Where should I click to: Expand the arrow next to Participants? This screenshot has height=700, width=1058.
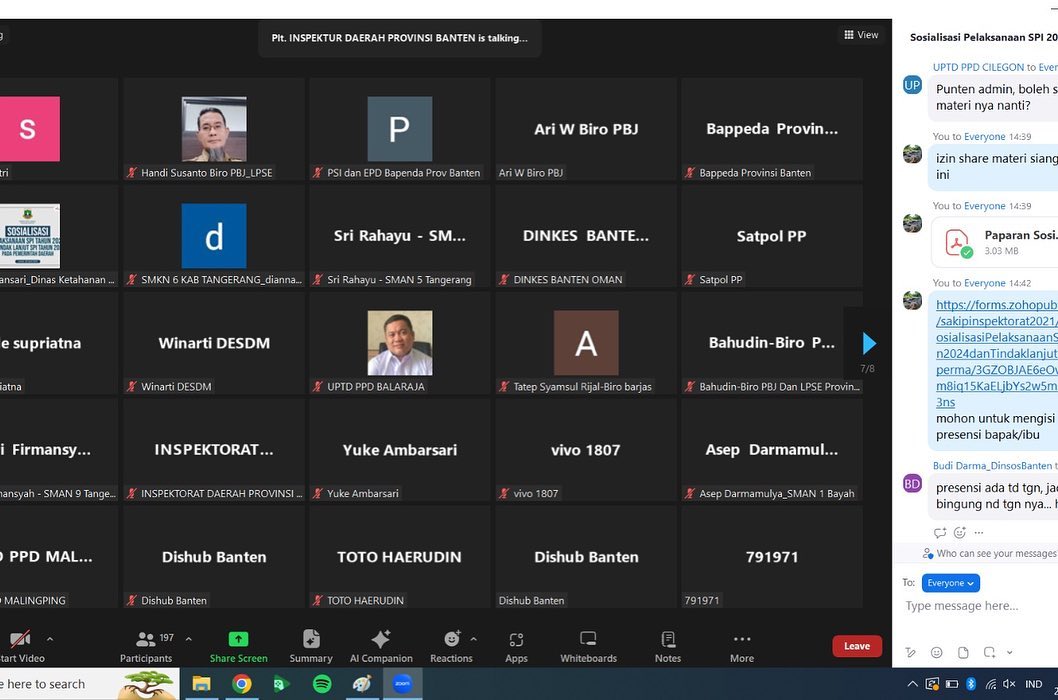189,639
